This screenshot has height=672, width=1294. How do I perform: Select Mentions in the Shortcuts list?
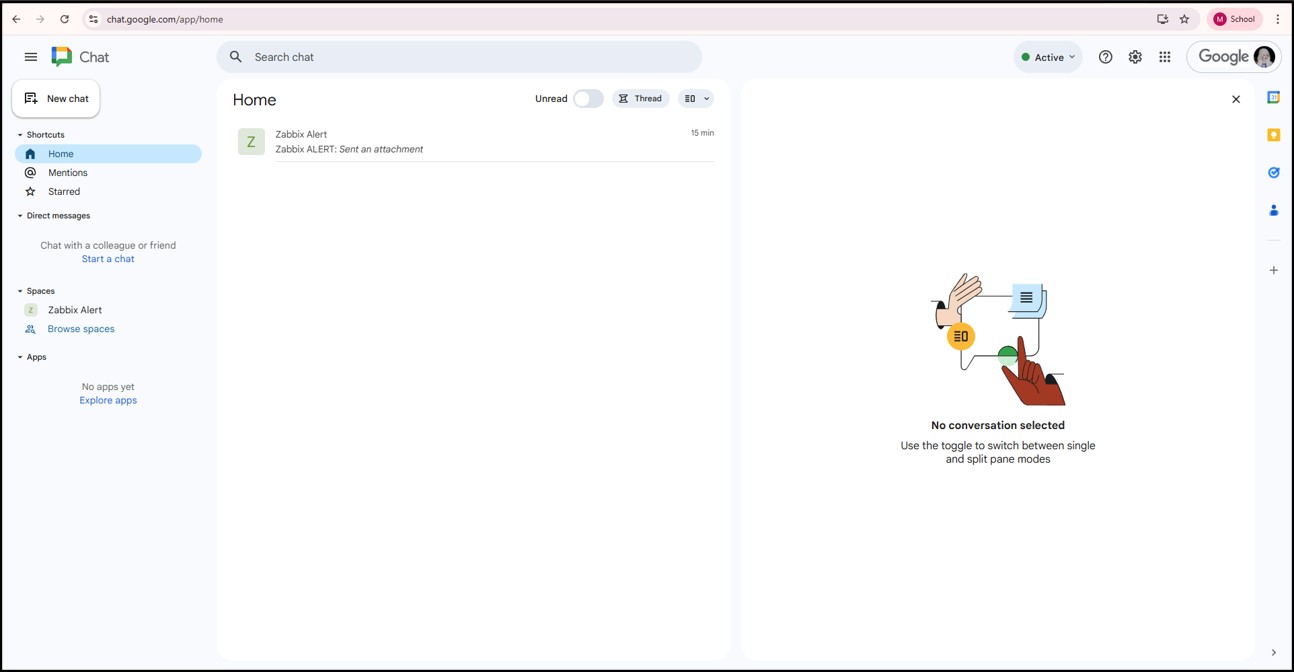68,173
